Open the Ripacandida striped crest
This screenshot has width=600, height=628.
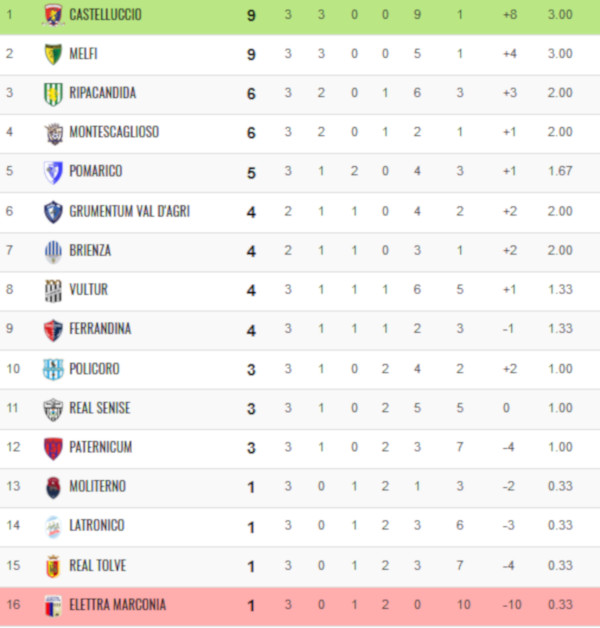click(x=53, y=94)
